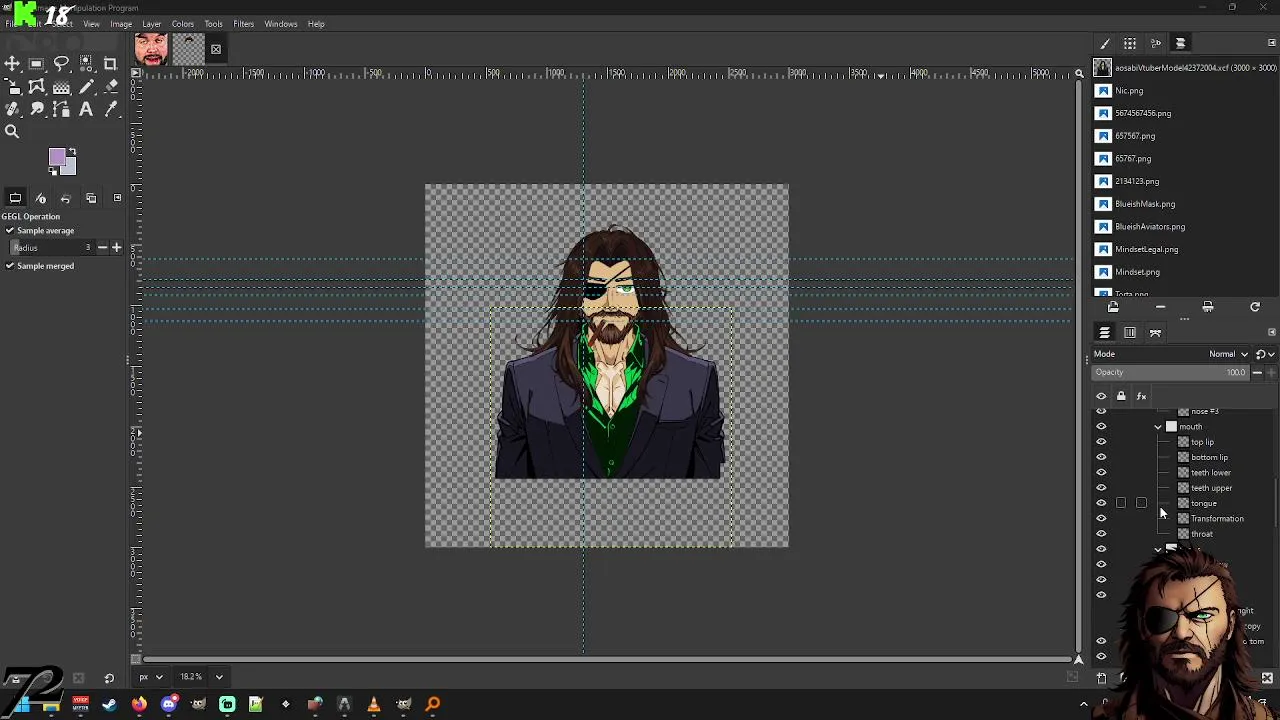1280x720 pixels.
Task: Select the Rectangle Select tool
Action: click(37, 64)
